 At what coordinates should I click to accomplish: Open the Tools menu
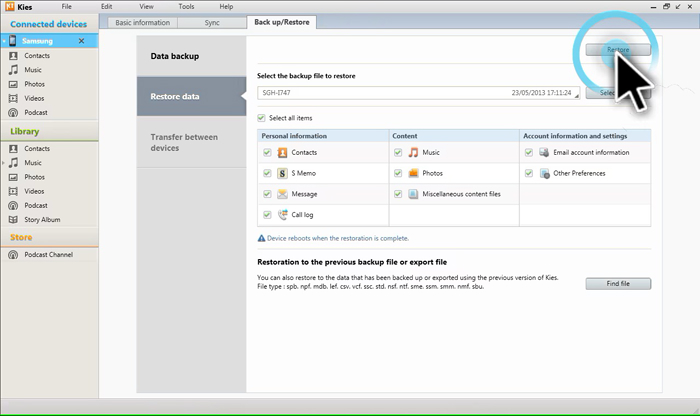click(186, 6)
